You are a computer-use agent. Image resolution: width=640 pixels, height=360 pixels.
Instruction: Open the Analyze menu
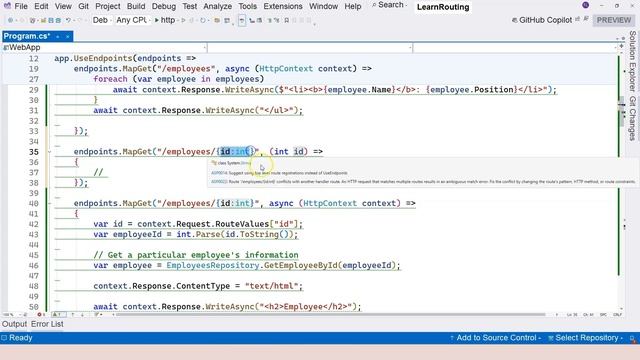[218, 6]
